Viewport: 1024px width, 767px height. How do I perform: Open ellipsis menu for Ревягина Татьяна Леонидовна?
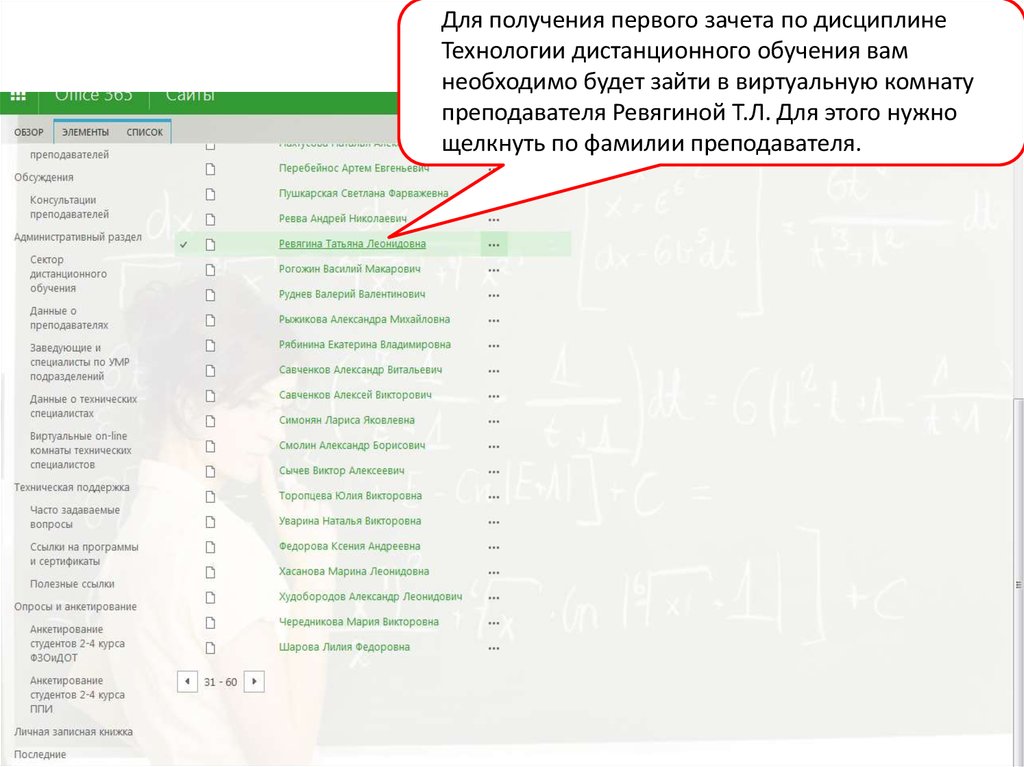[493, 244]
